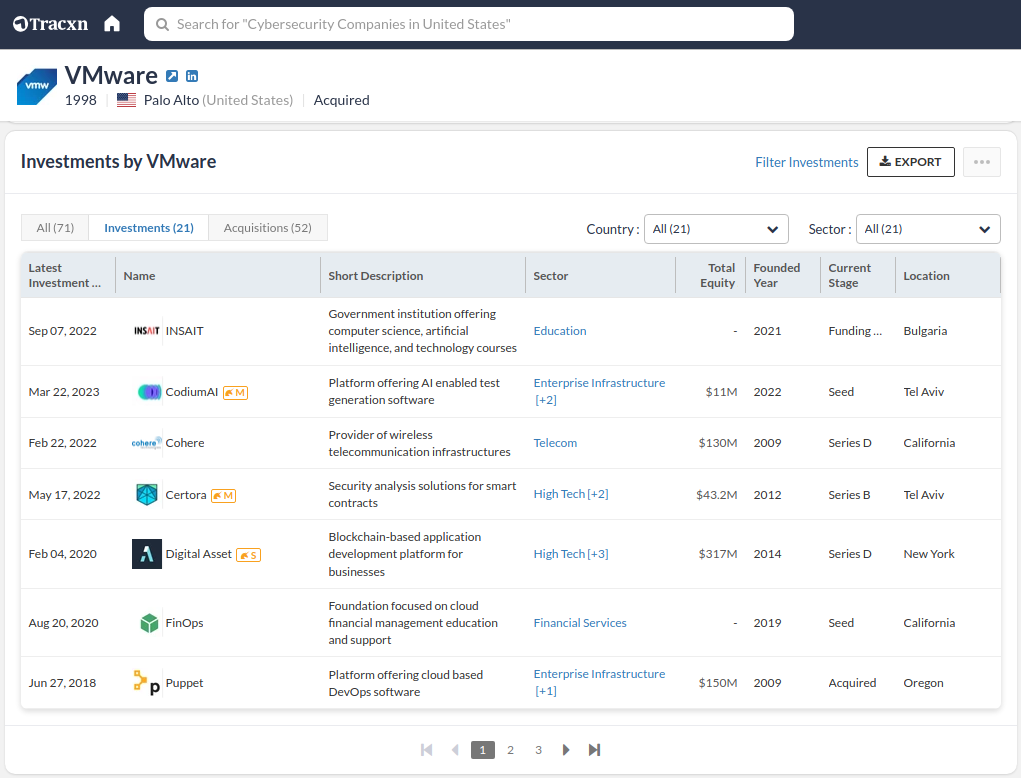The height and width of the screenshot is (778, 1021).
Task: Switch to the All (71) tab
Action: (x=55, y=228)
